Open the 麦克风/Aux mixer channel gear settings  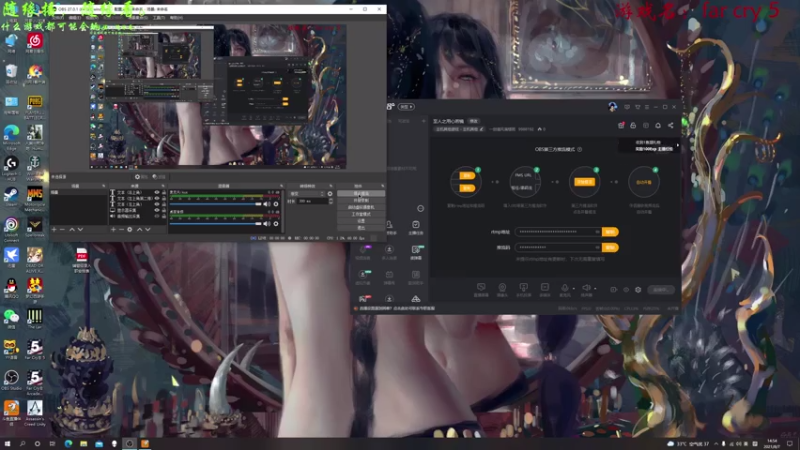(x=276, y=204)
